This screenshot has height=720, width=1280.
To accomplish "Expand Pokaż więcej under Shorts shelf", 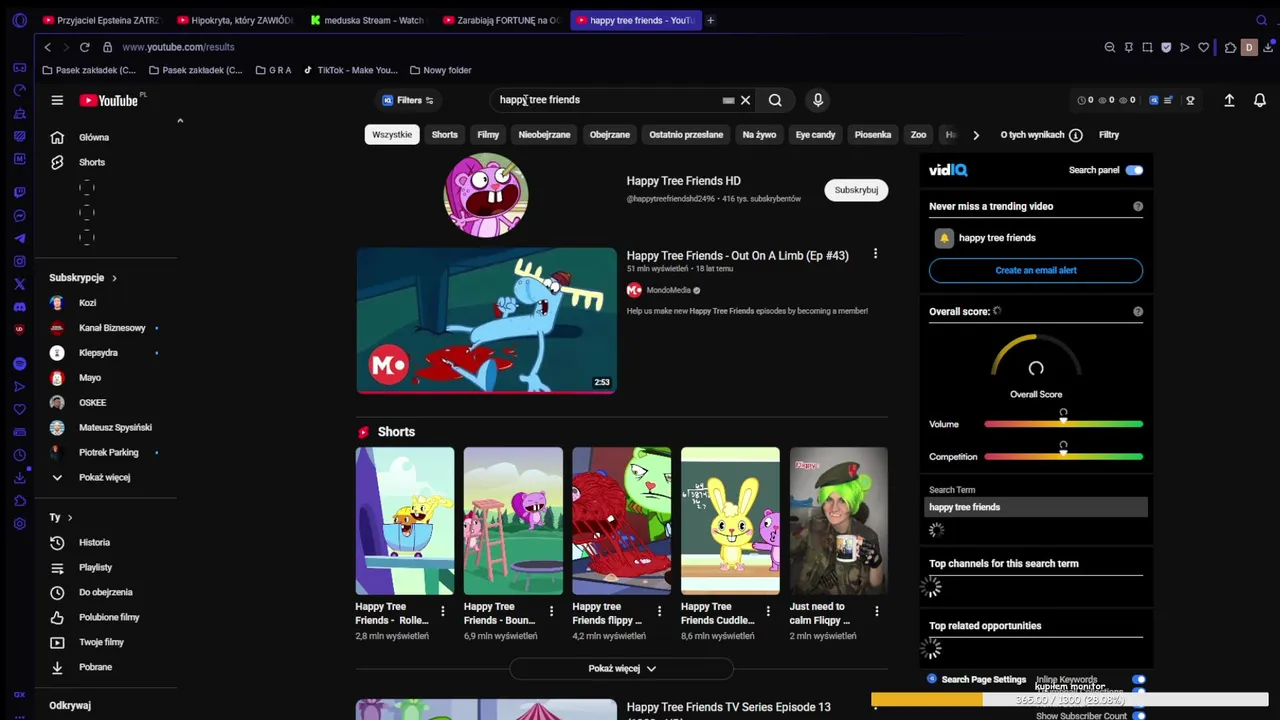I will tap(621, 668).
